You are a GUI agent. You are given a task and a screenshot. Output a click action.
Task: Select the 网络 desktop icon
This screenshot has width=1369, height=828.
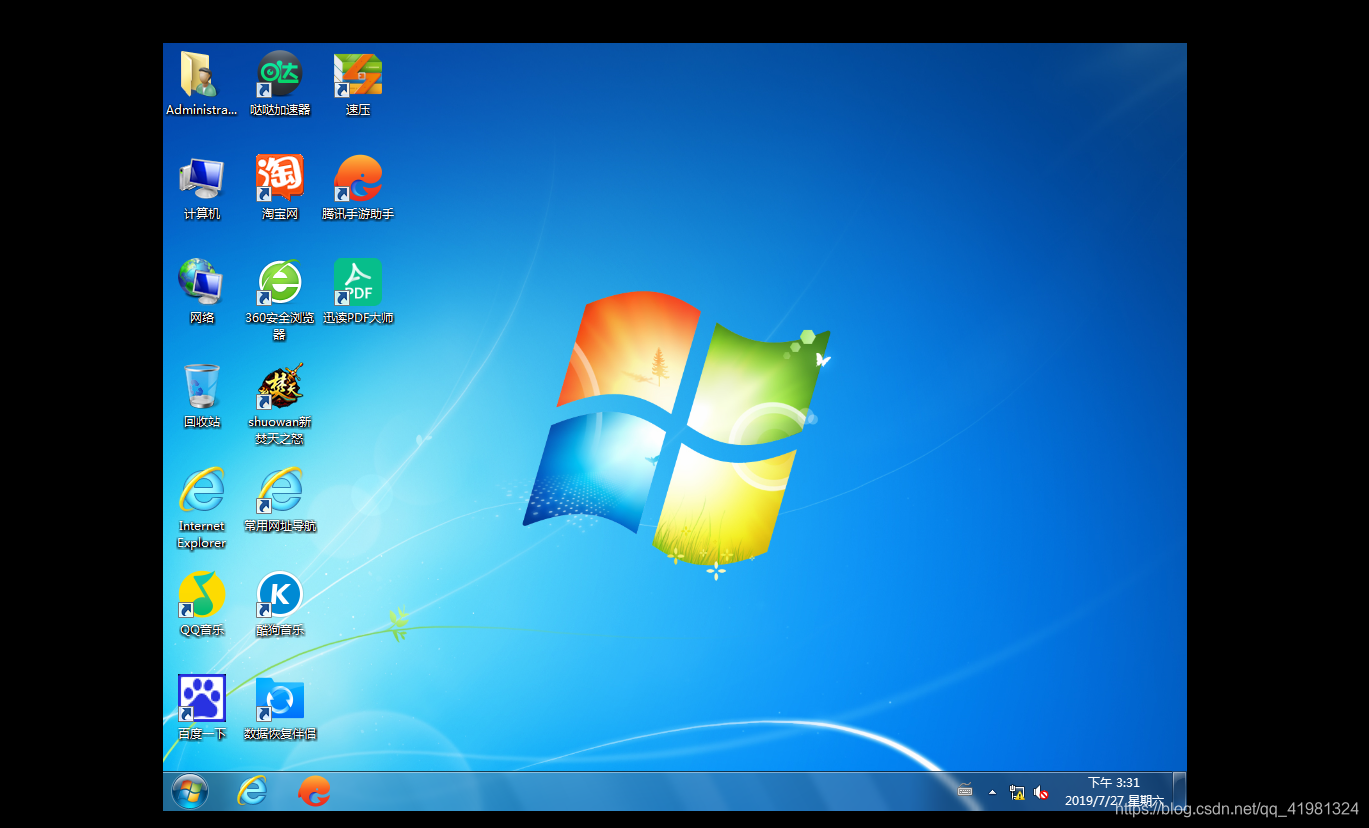tap(201, 292)
